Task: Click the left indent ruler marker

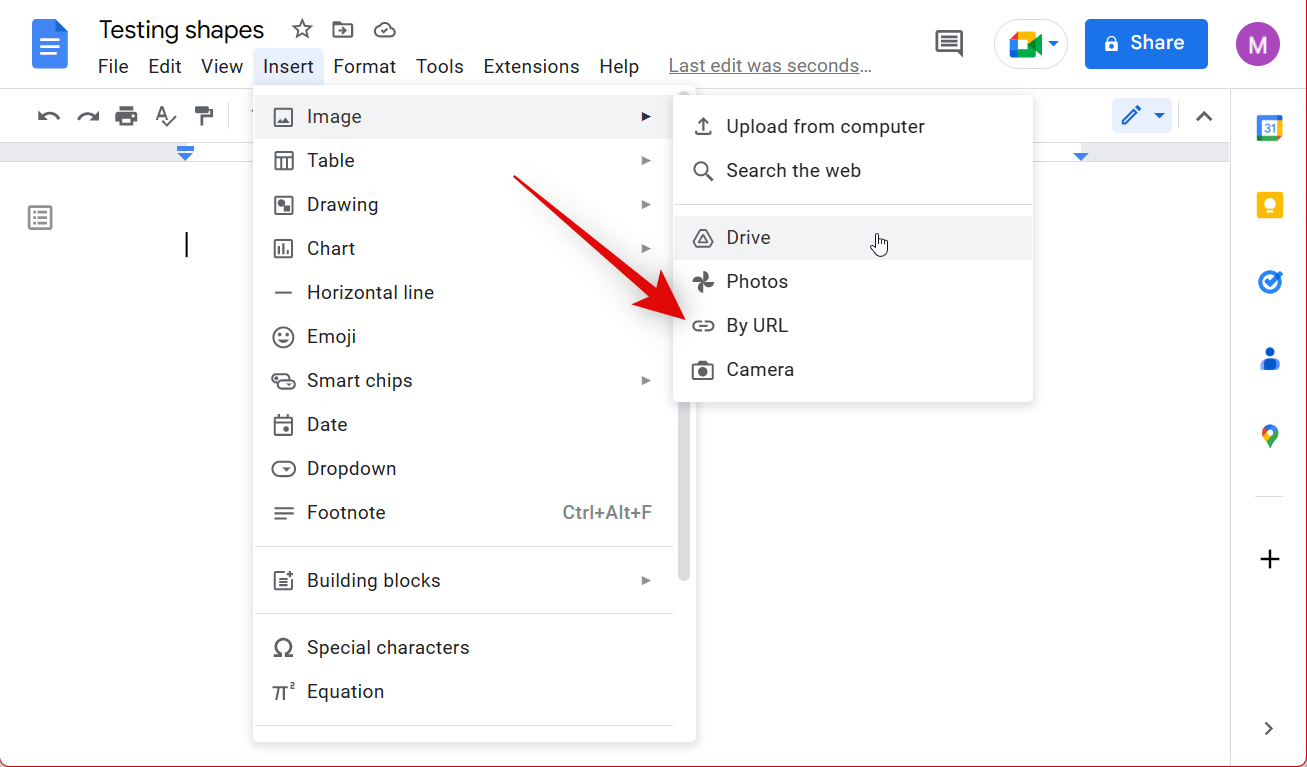Action: tap(185, 153)
